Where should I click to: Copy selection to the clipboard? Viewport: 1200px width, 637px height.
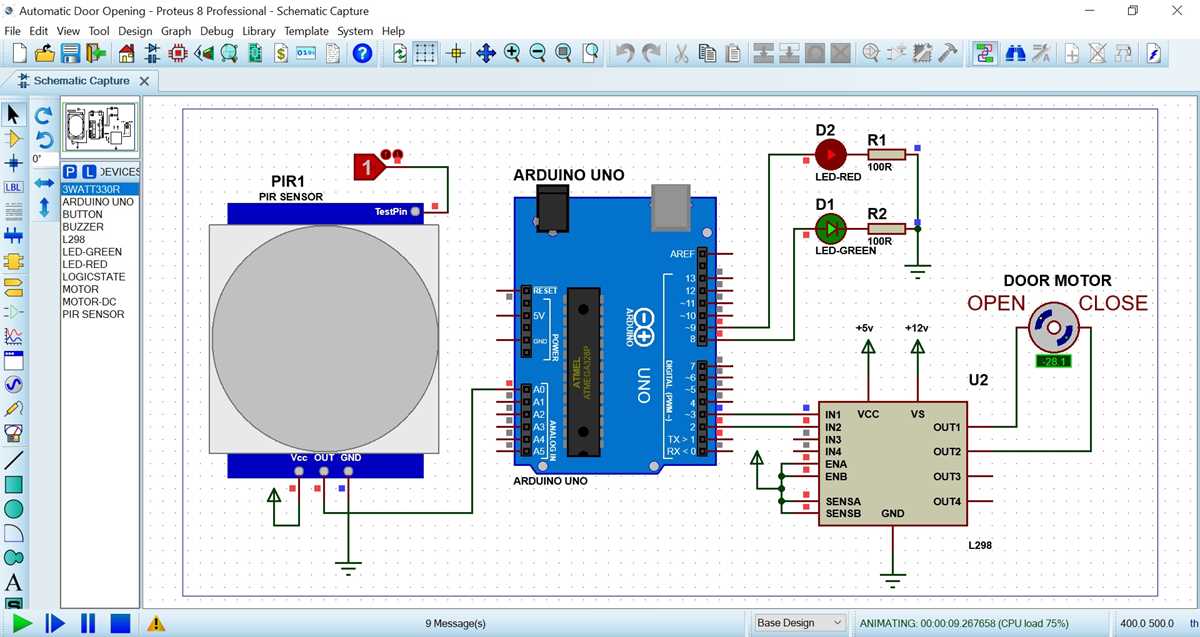[707, 53]
